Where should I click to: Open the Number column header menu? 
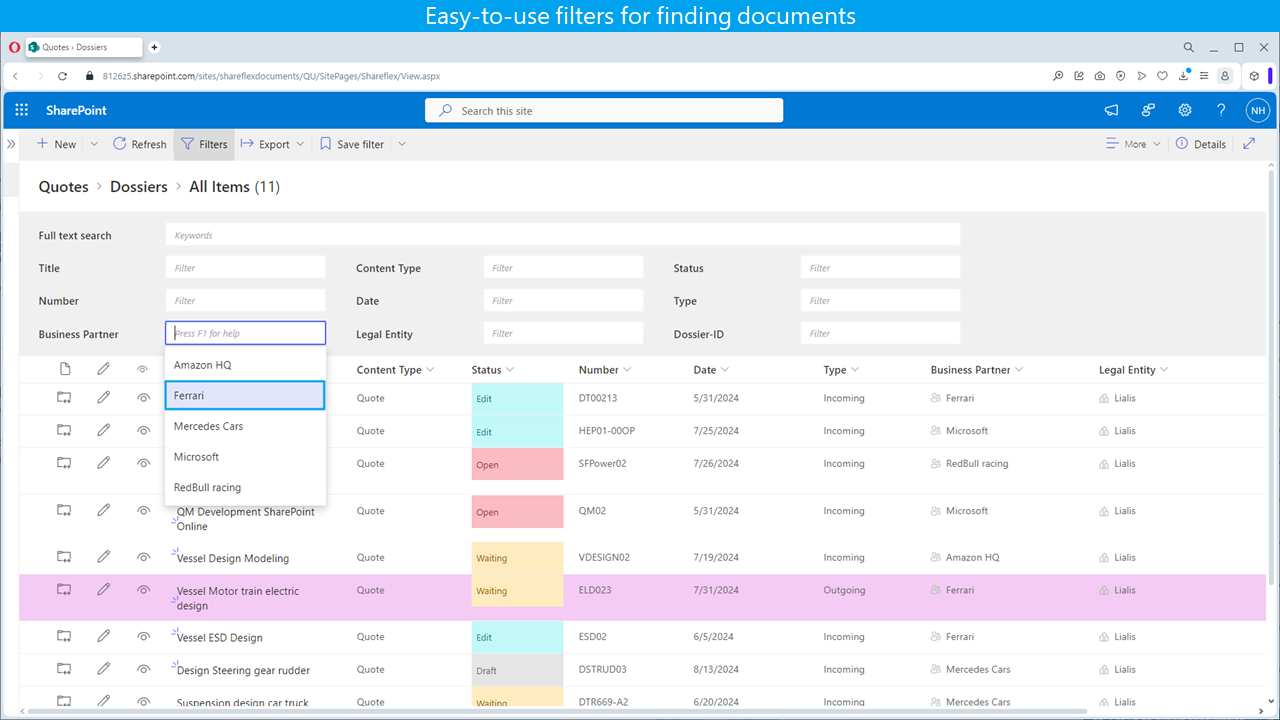[606, 370]
